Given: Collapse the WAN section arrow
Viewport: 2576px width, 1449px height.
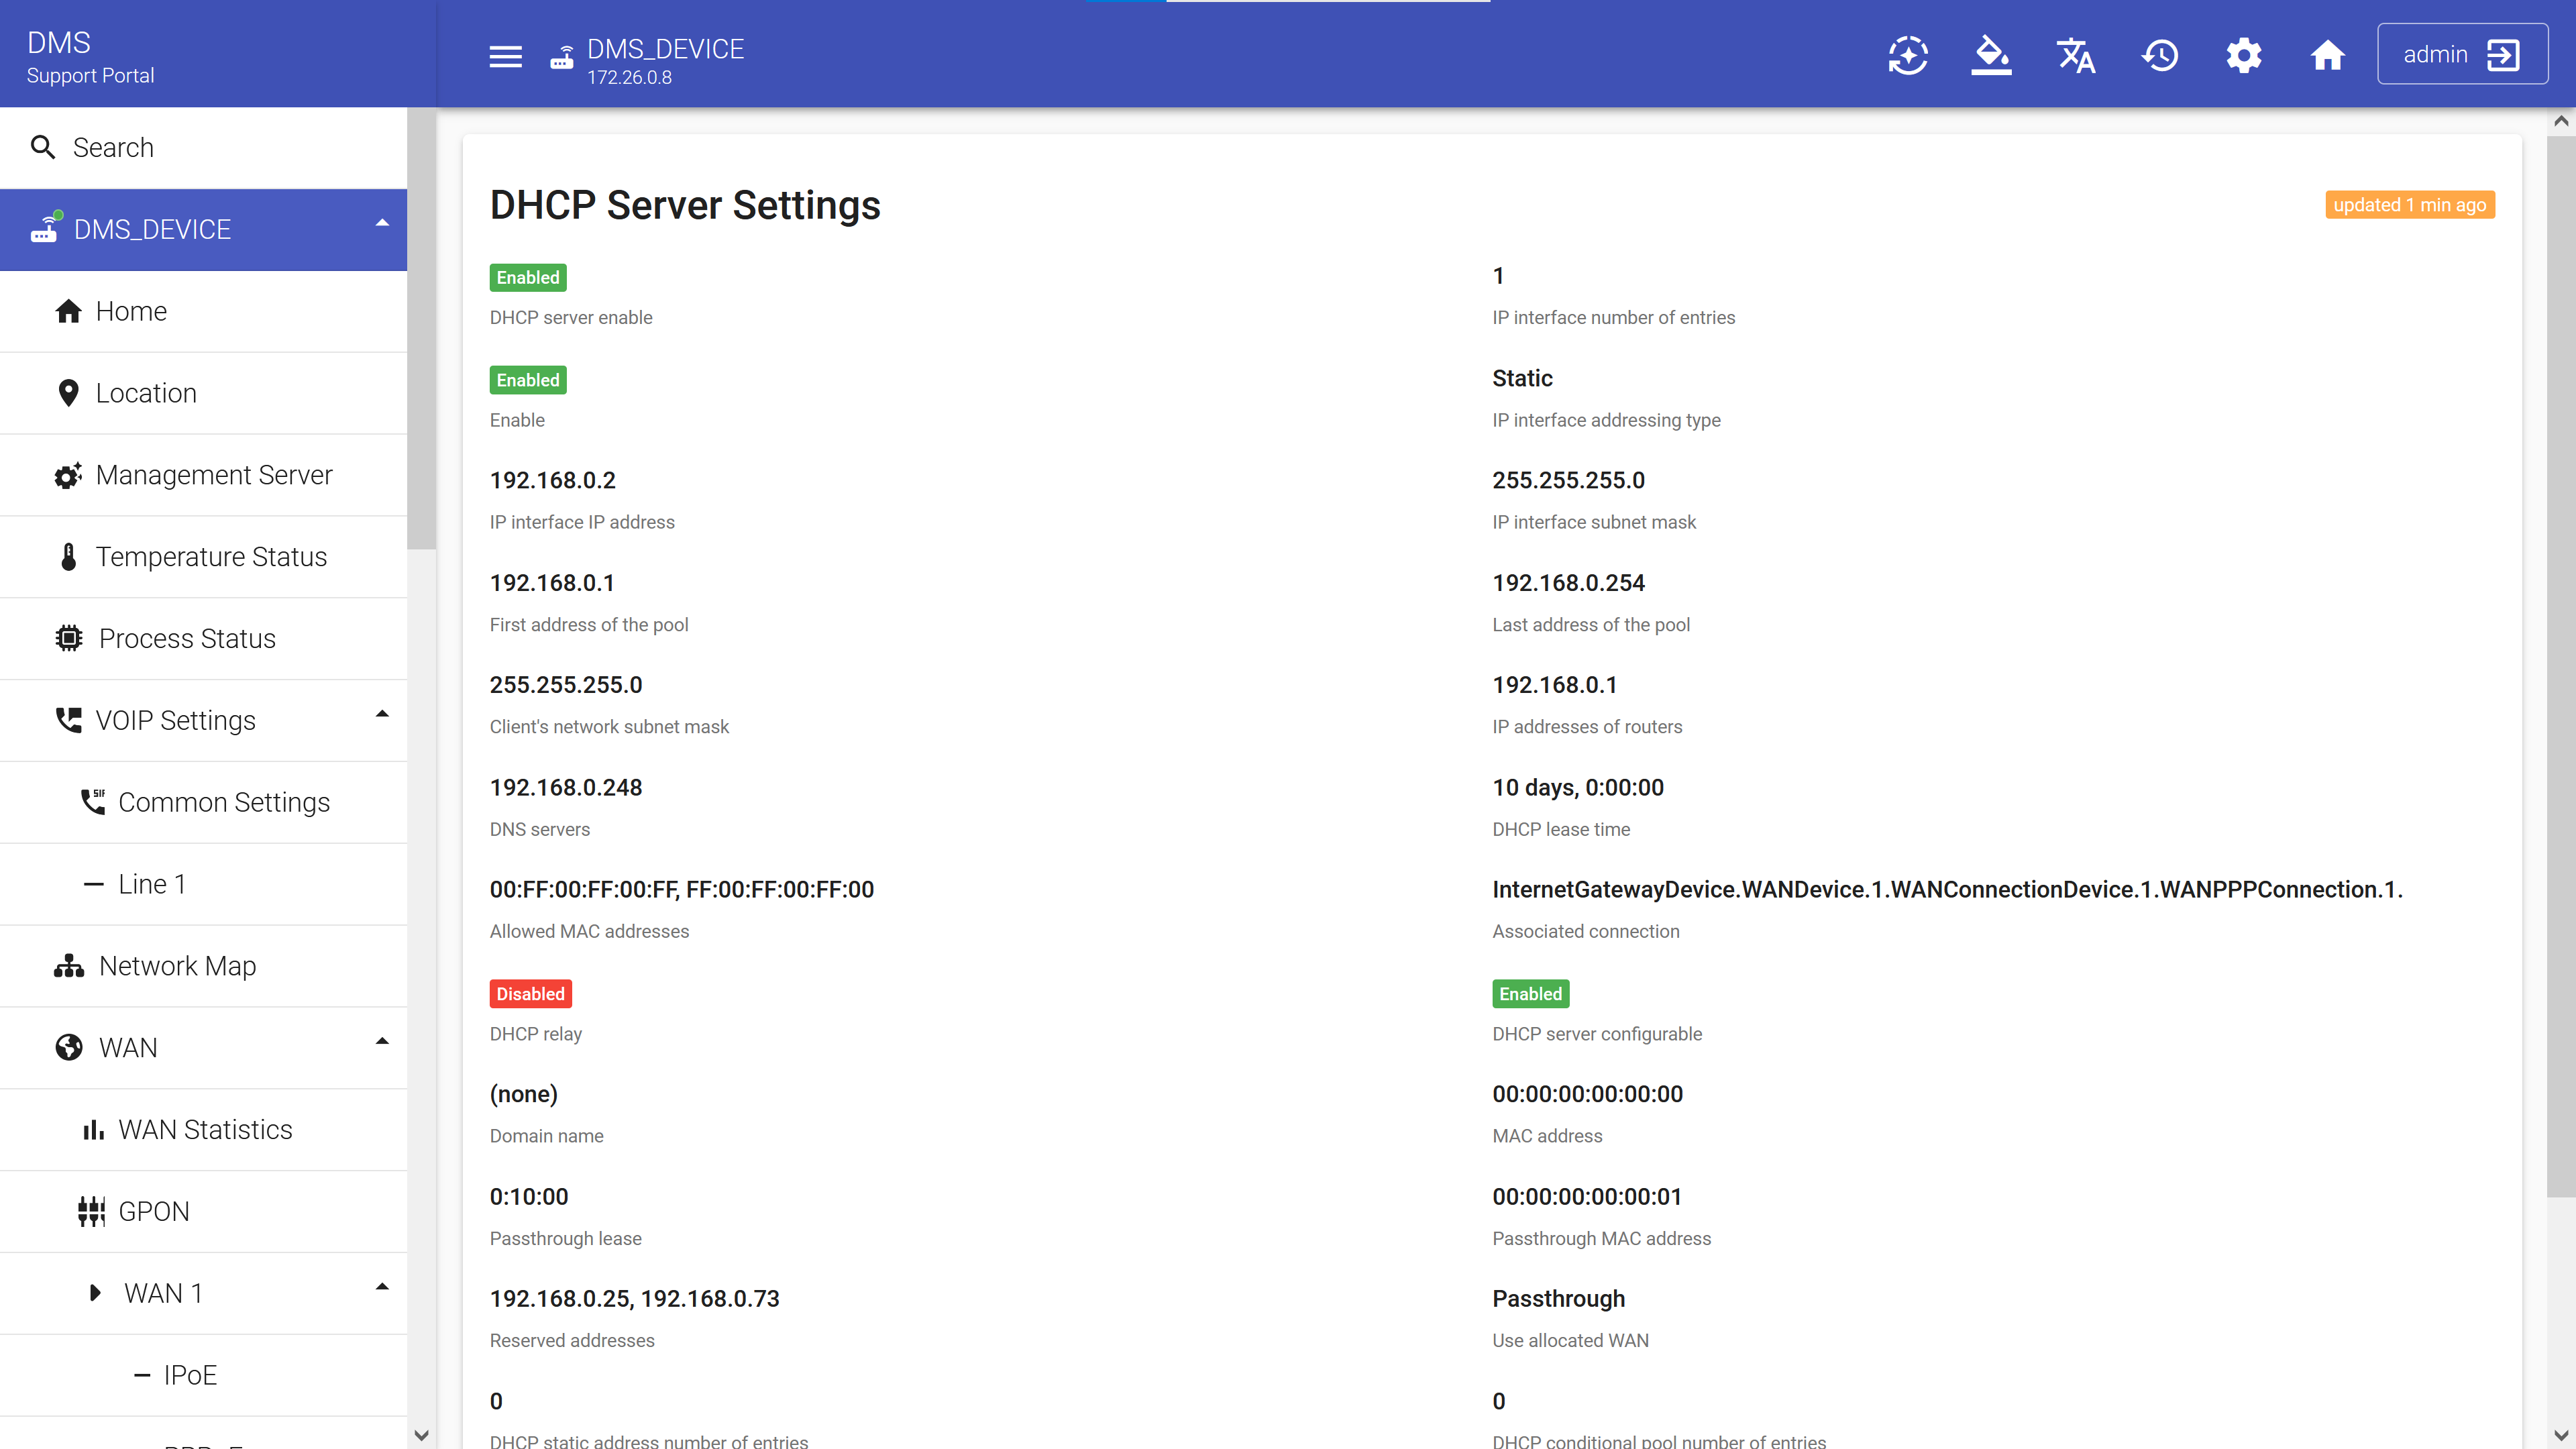Looking at the screenshot, I should 382,1042.
